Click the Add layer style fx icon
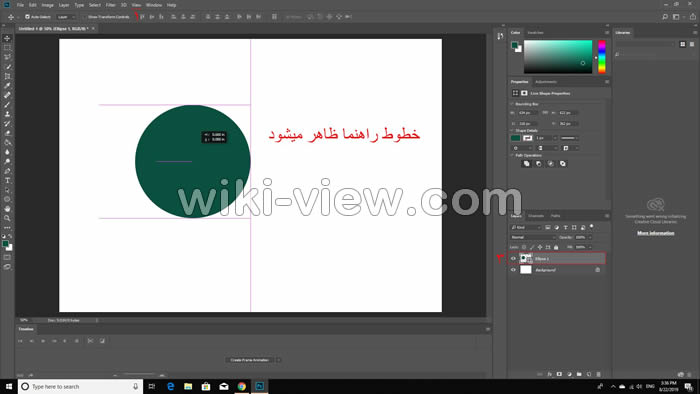The height and width of the screenshot is (394, 700). coord(550,374)
